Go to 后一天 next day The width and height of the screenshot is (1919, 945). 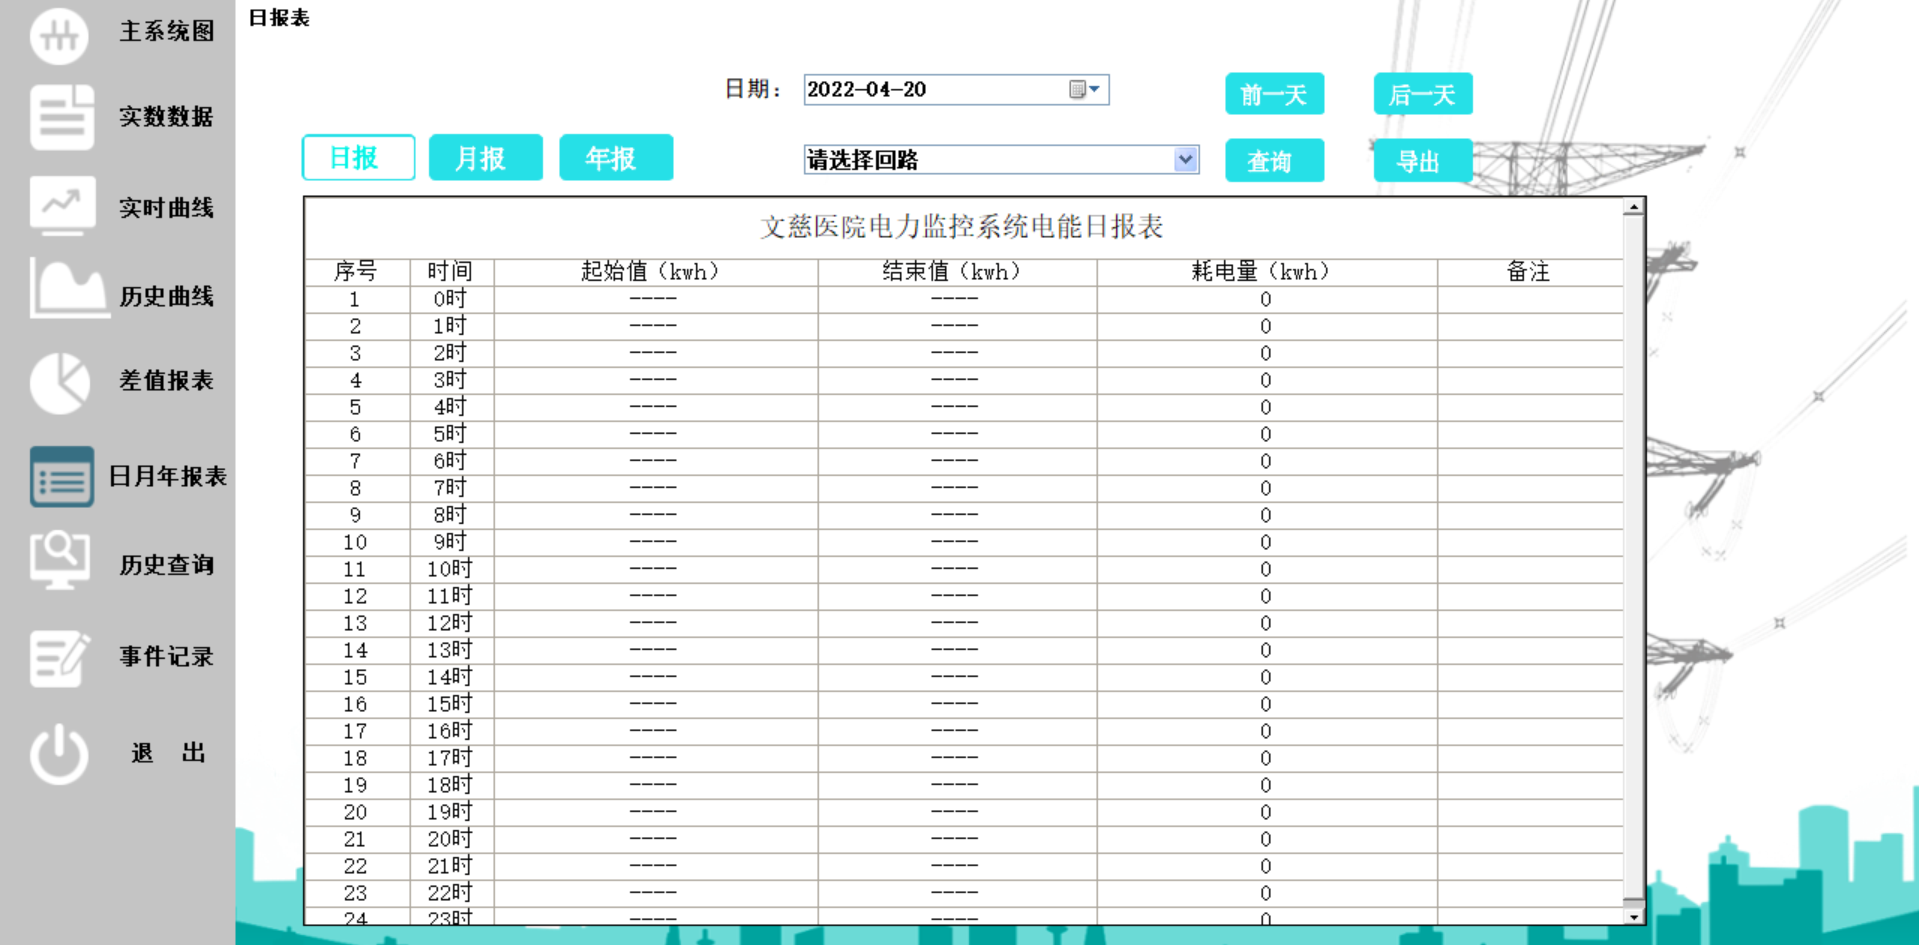(1422, 93)
